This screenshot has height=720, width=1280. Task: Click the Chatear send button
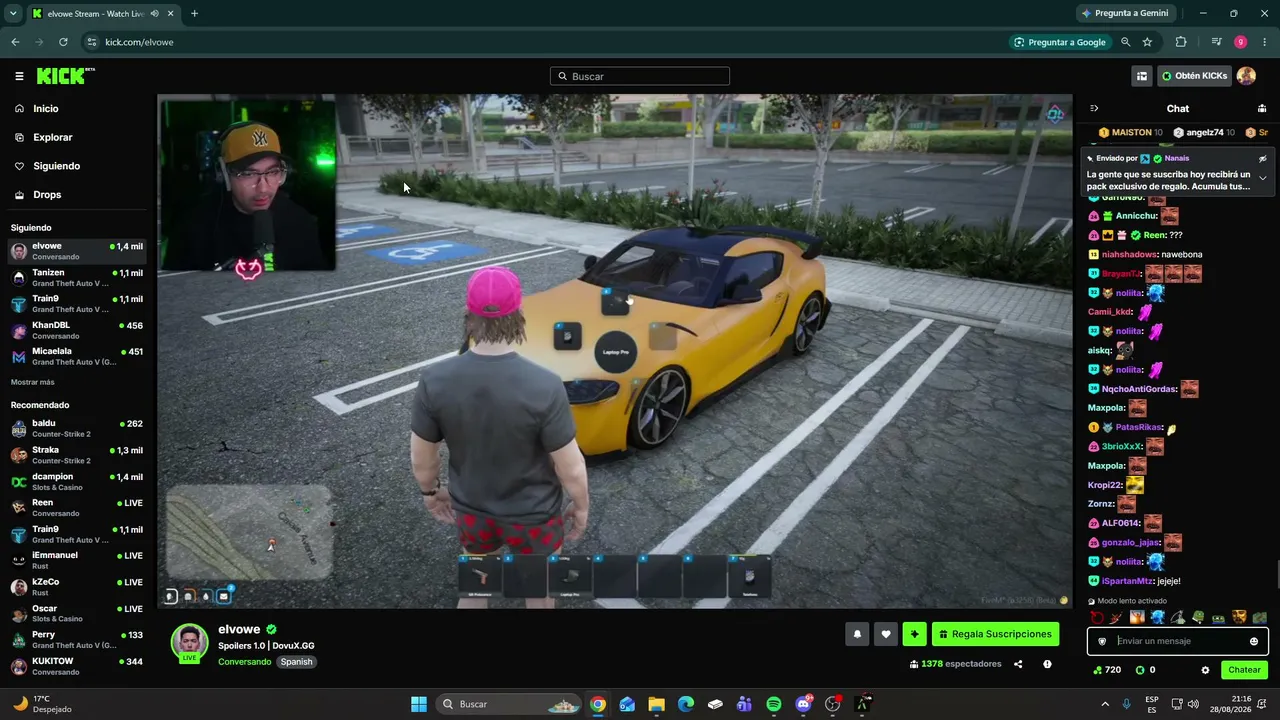coord(1244,670)
